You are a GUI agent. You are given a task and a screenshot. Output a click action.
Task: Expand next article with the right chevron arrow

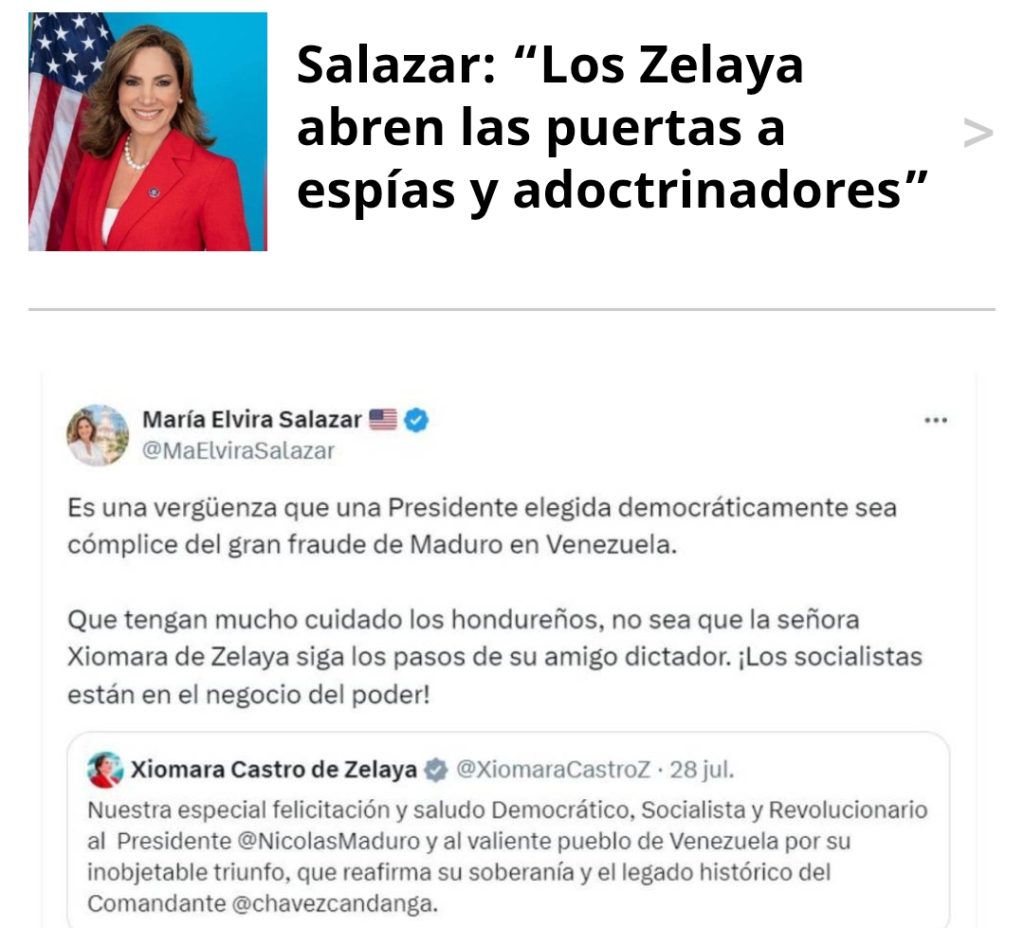978,133
